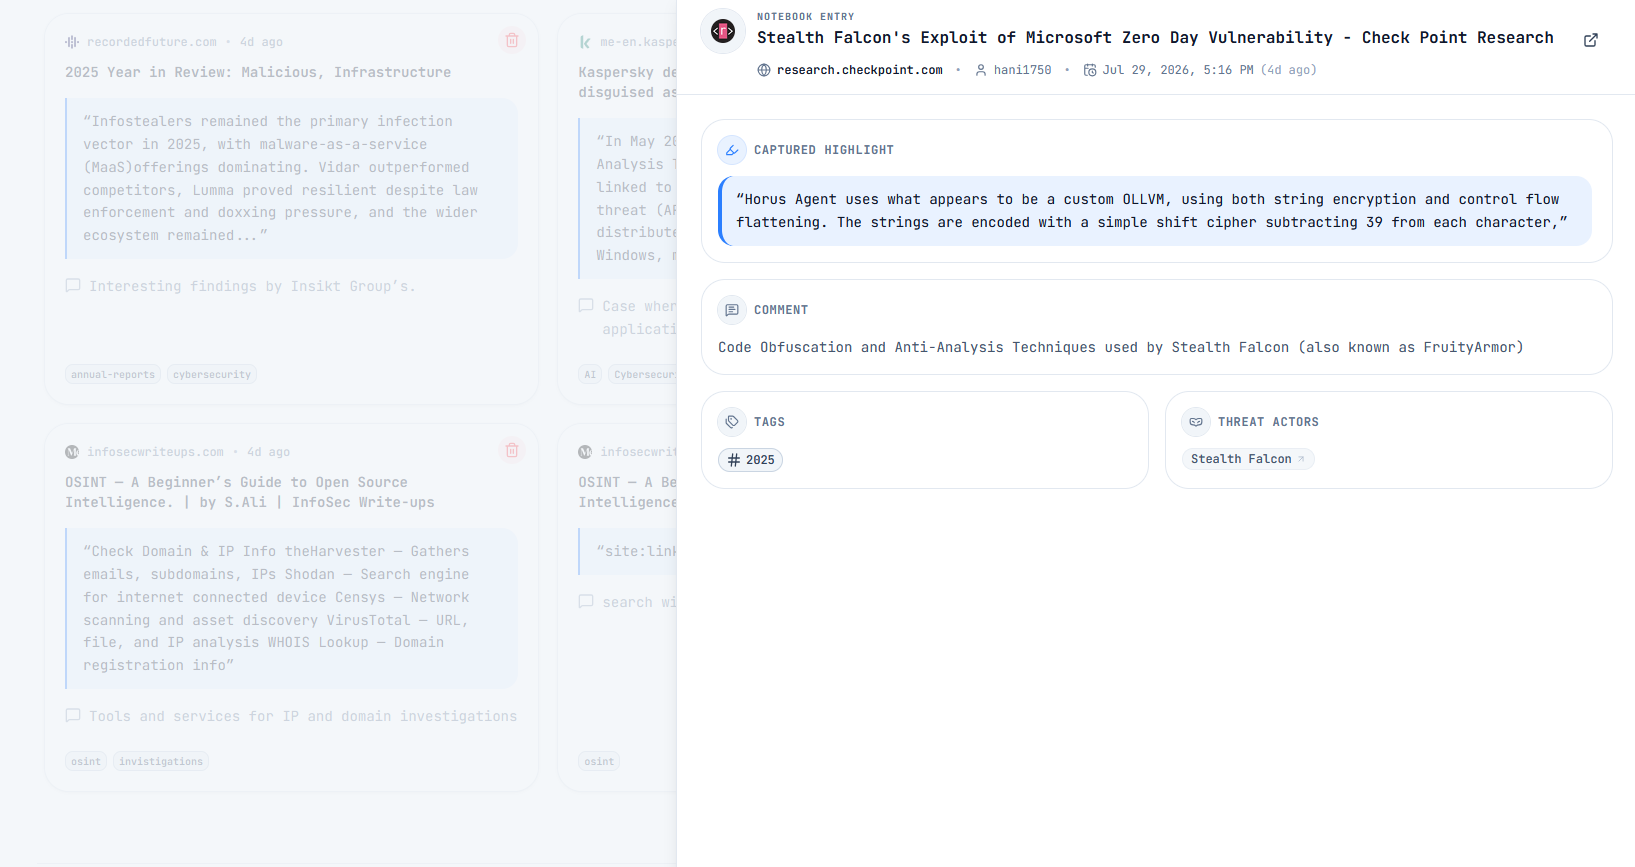Select the osint tag on second OSINT card
This screenshot has width=1635, height=867.
(599, 762)
